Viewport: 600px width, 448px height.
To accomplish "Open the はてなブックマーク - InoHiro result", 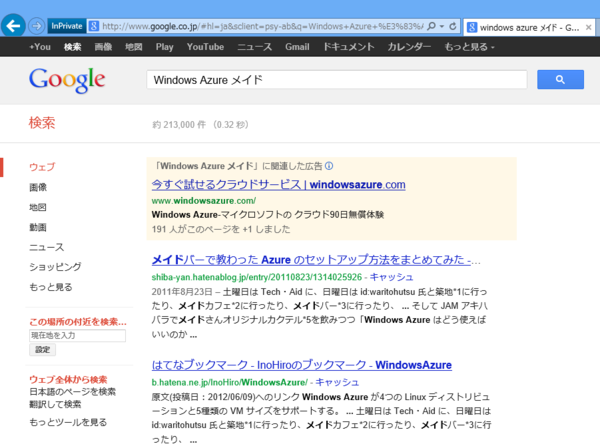I will (302, 365).
